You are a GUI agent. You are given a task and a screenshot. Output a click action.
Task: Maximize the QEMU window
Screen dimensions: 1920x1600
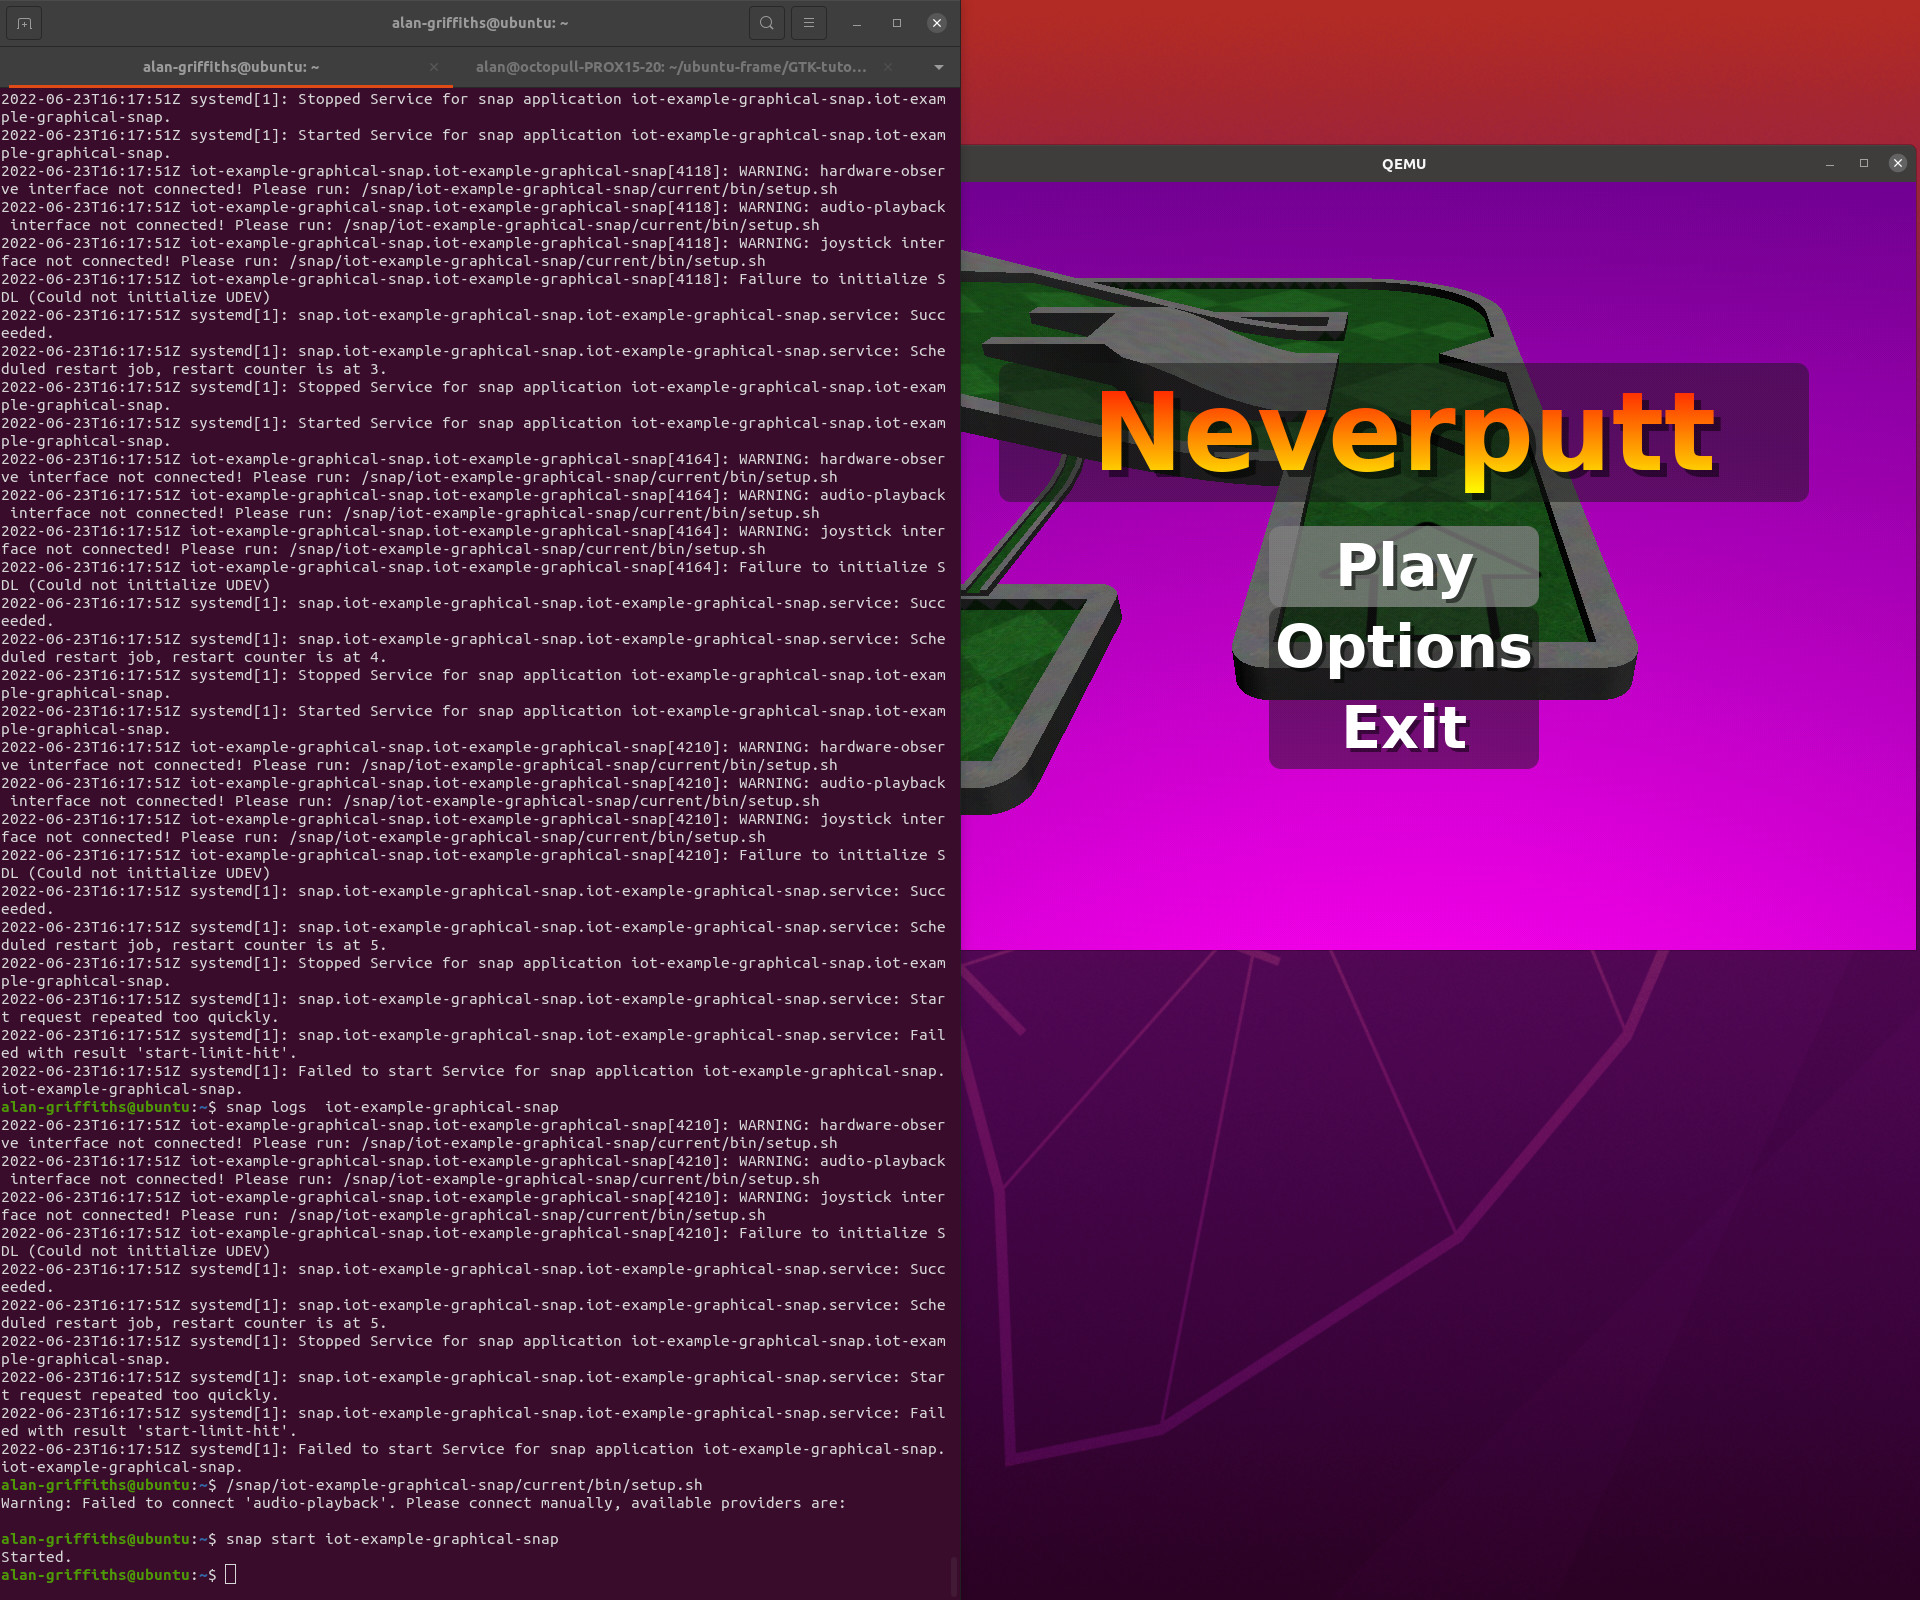(1864, 164)
